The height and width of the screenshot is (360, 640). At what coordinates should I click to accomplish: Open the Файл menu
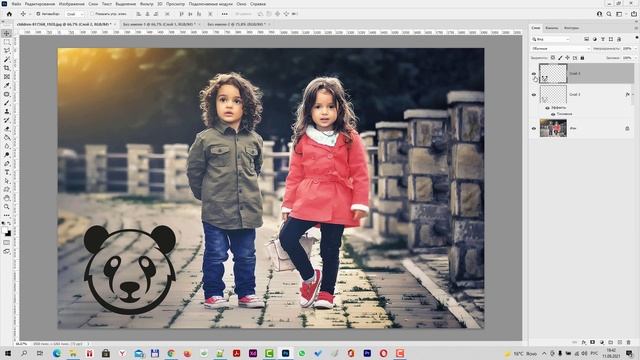click(x=16, y=4)
